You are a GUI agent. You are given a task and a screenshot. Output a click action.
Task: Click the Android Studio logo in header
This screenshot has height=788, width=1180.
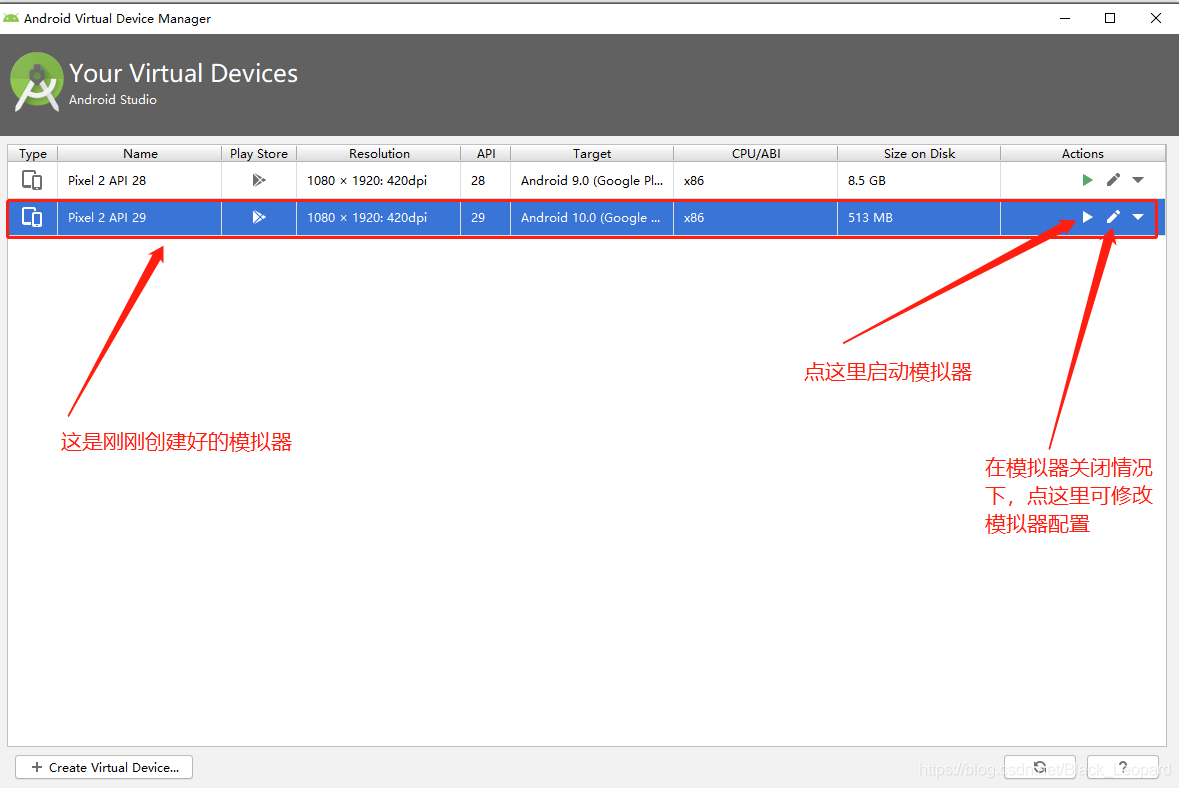36,82
